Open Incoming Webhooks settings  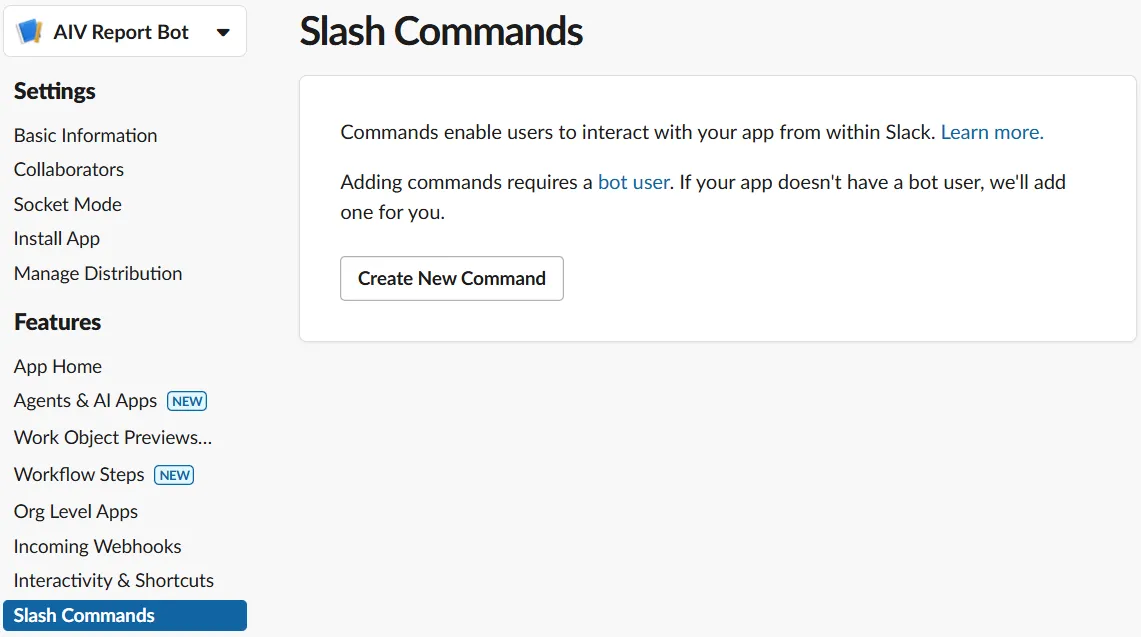(97, 546)
